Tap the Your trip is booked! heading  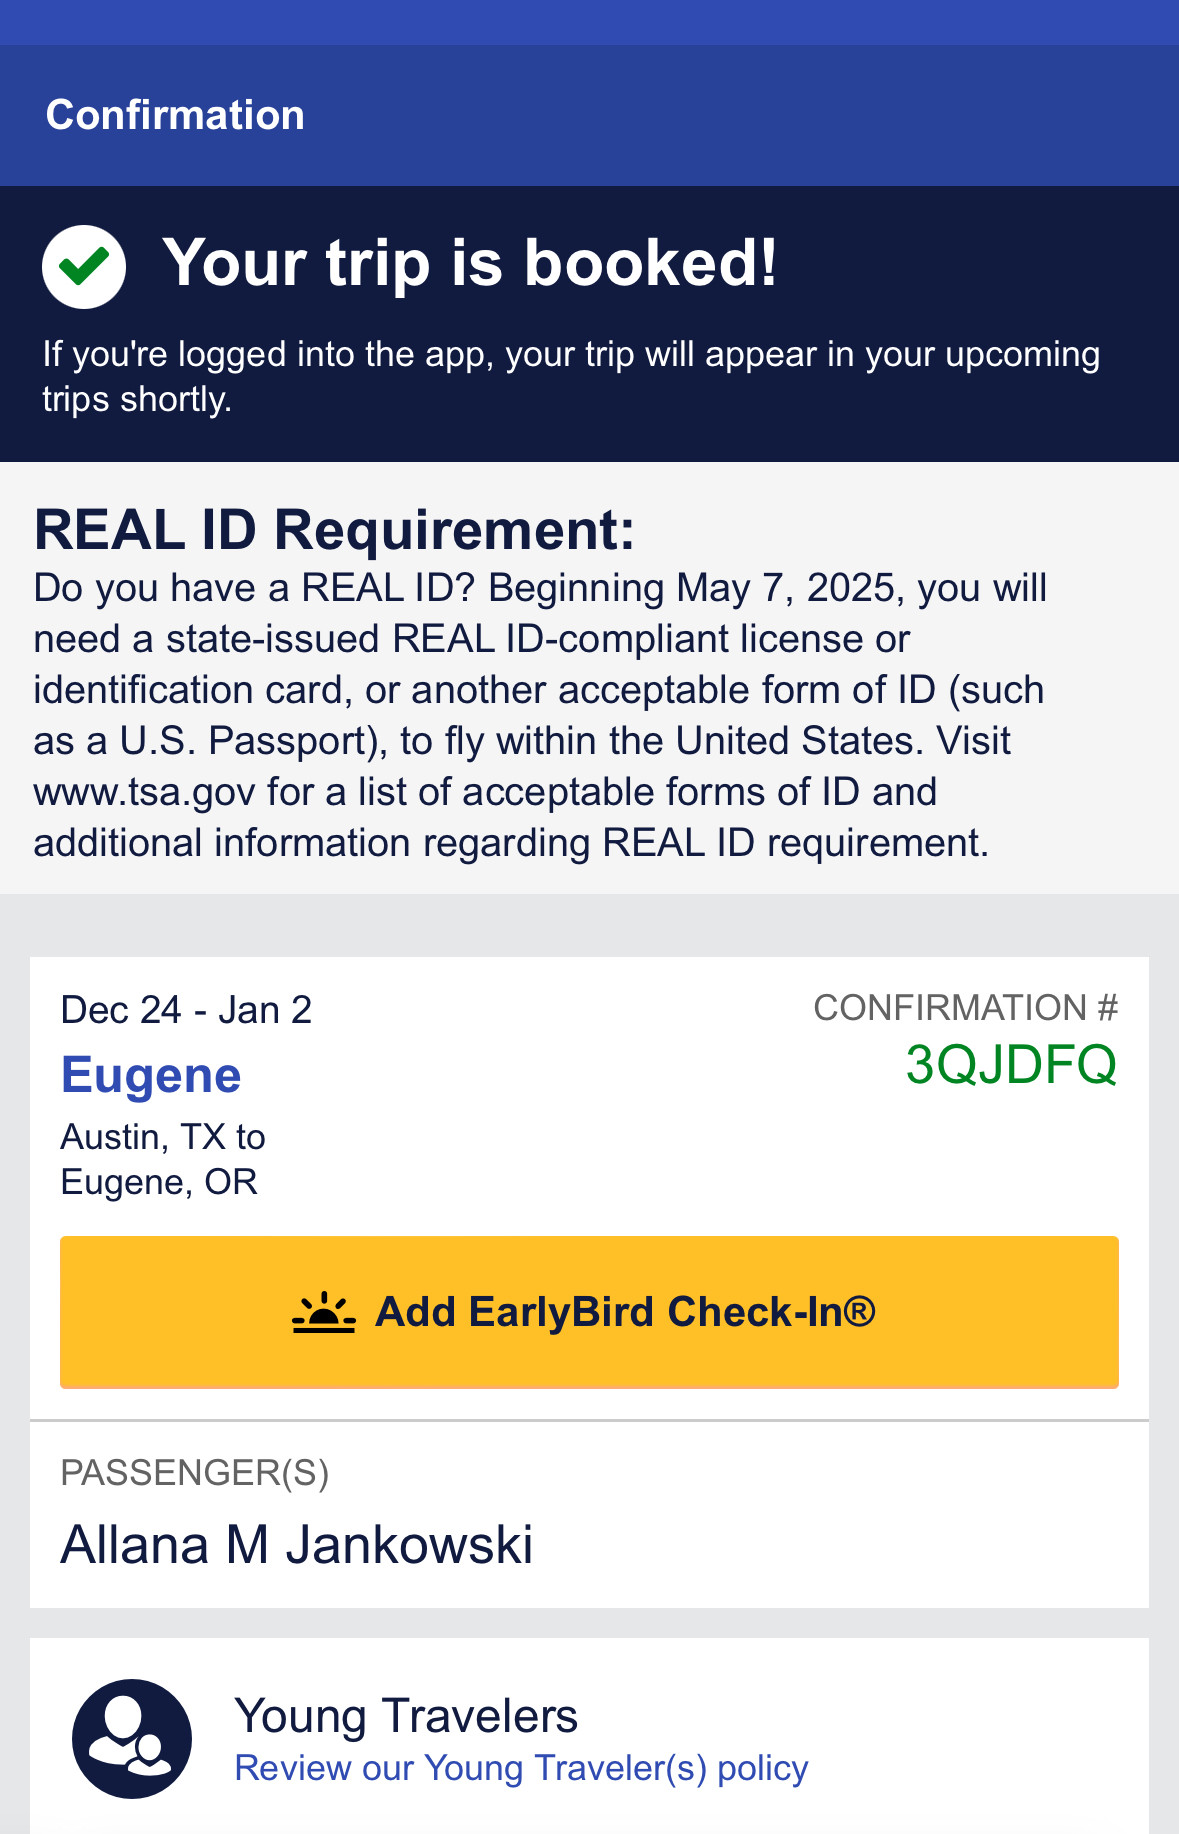coord(470,263)
